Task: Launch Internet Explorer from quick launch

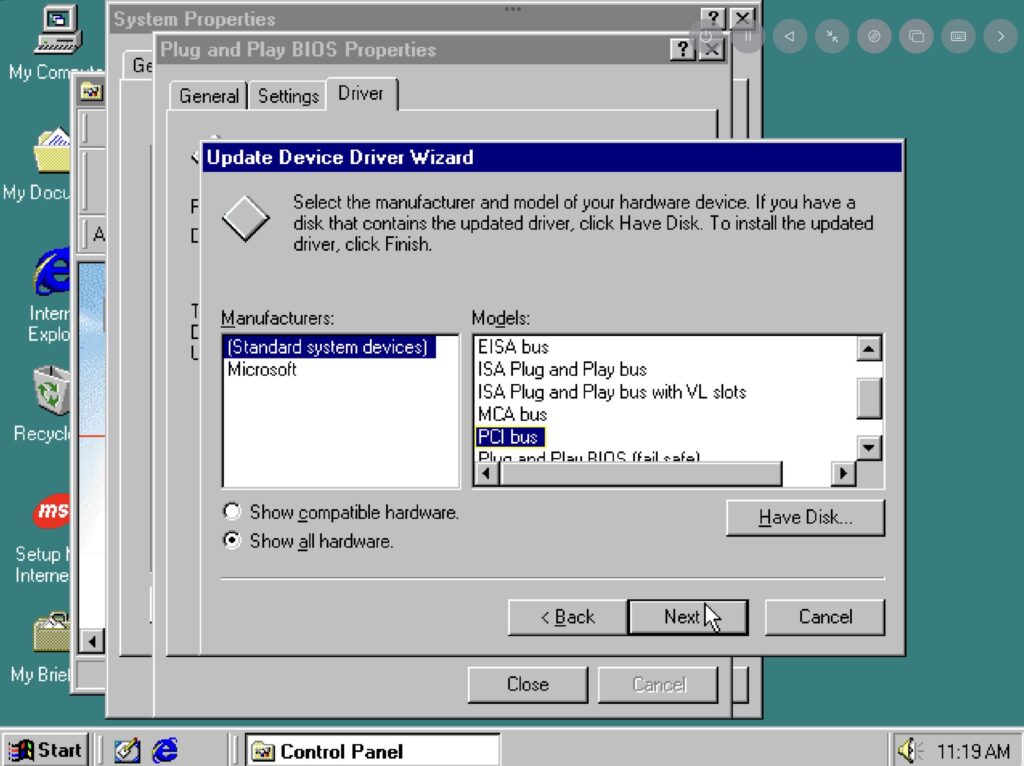Action: 165,750
